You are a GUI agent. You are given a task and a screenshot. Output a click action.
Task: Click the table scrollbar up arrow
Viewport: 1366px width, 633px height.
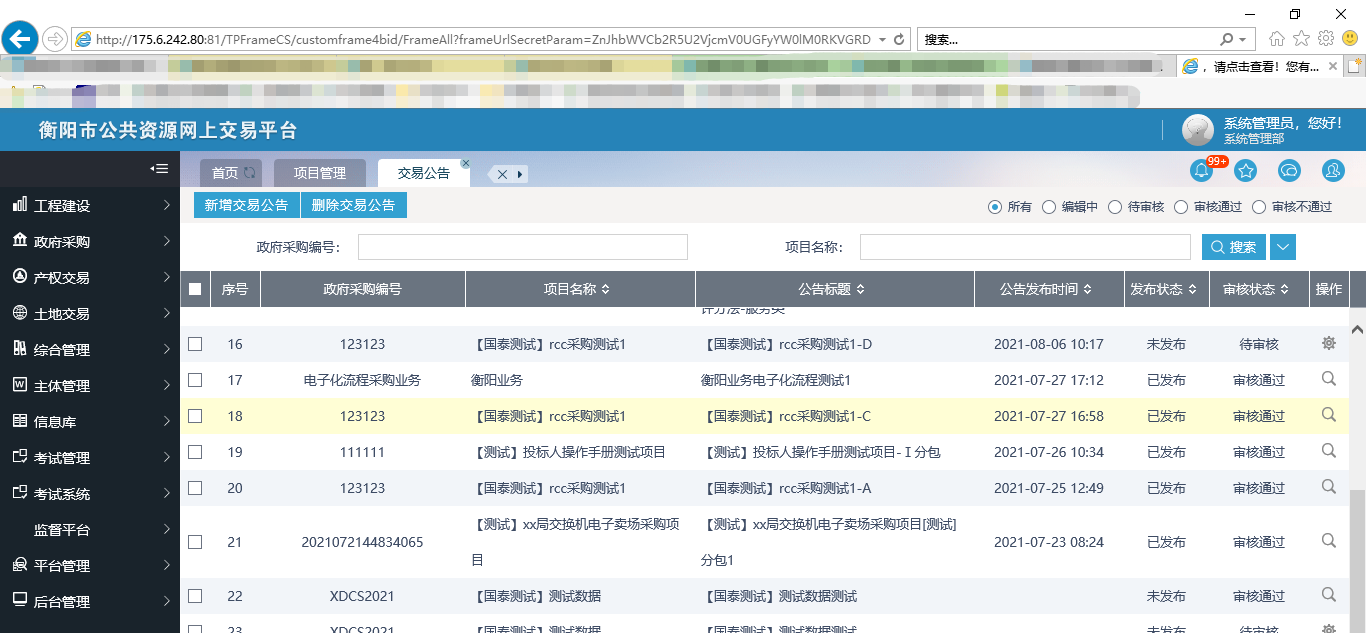pyautogui.click(x=1357, y=328)
